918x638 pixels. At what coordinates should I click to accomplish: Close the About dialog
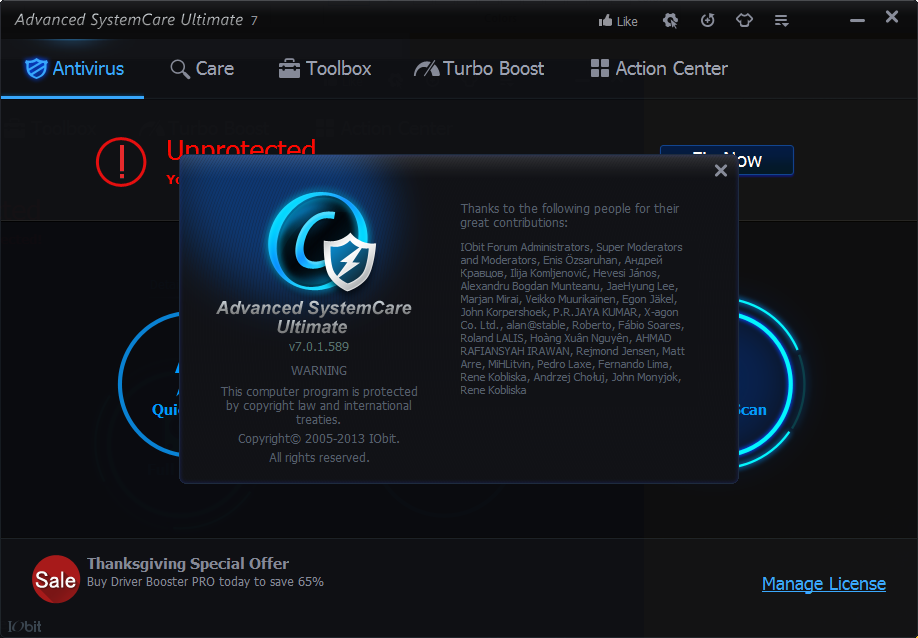[721, 170]
